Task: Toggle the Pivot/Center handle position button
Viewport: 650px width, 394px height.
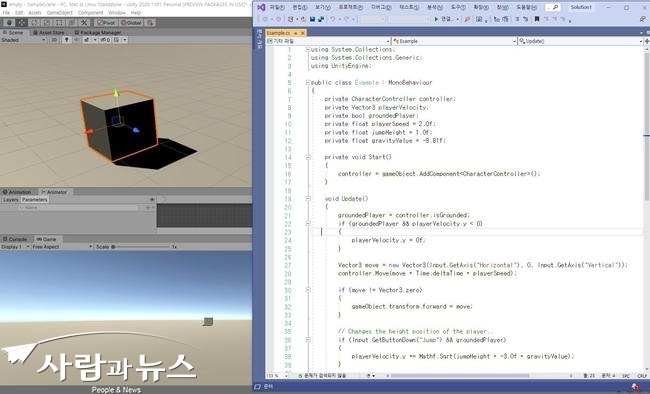Action: (107, 23)
